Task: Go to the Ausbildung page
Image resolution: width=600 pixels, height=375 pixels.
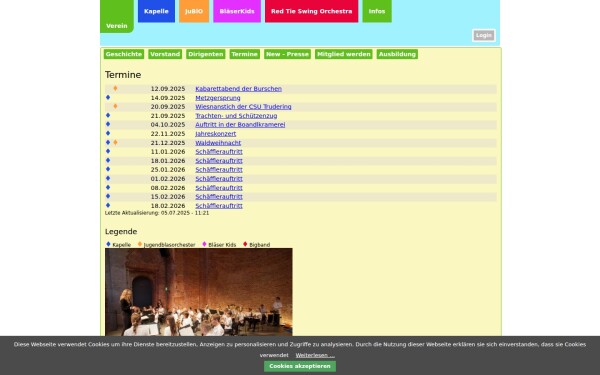Action: point(397,54)
